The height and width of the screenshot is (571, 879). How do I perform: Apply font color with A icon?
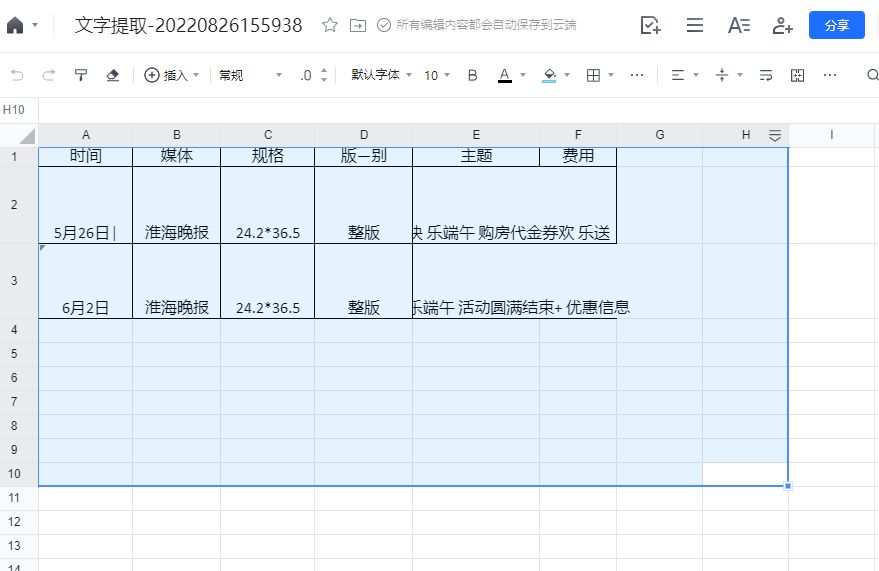point(505,75)
